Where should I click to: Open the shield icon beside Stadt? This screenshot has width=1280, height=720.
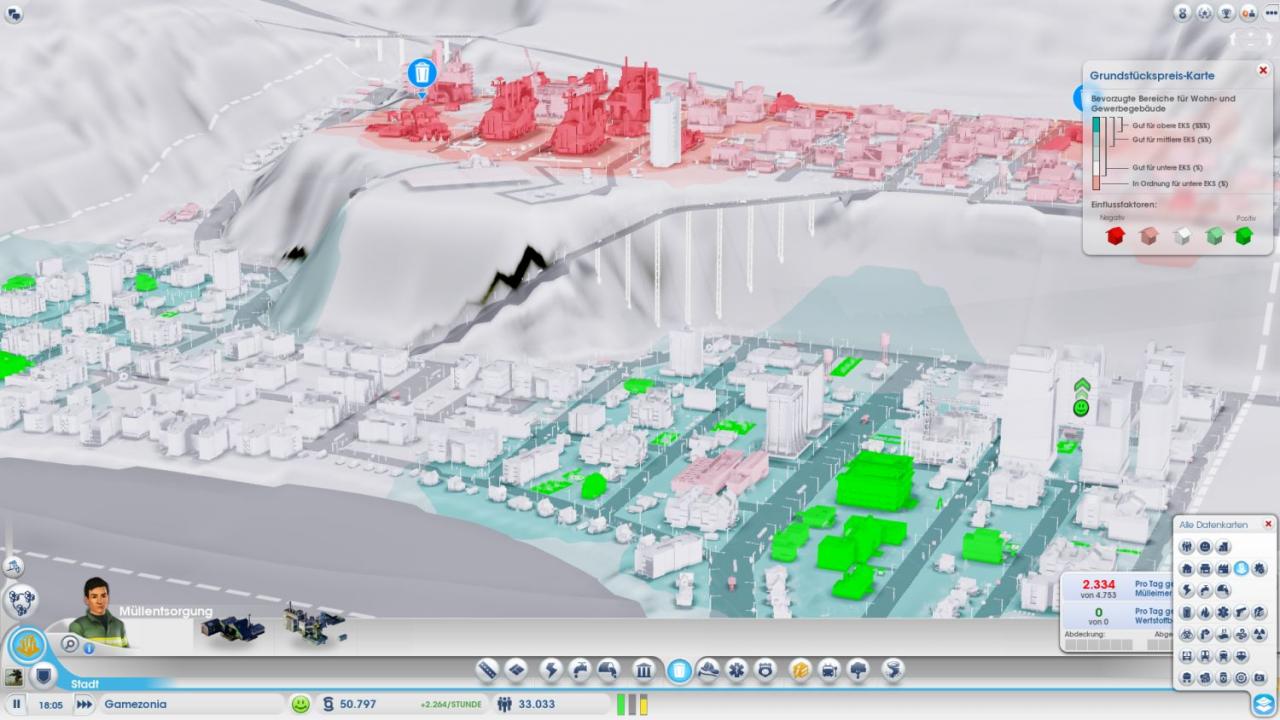coord(42,677)
